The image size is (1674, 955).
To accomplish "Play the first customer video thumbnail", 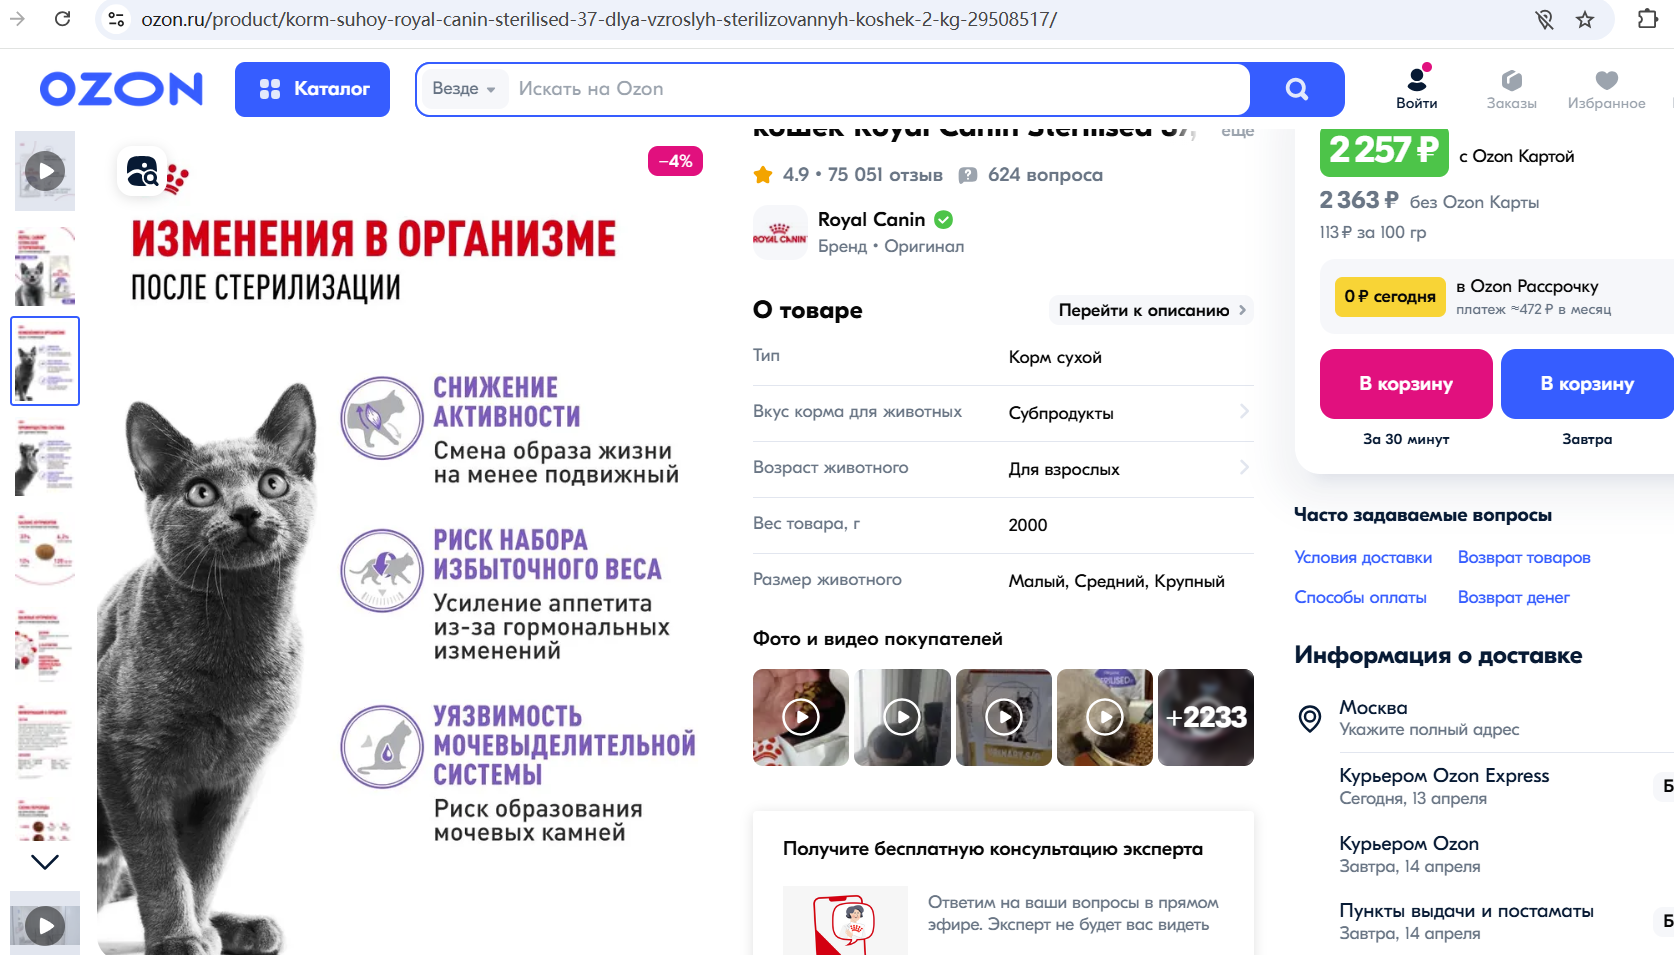I will click(x=801, y=717).
